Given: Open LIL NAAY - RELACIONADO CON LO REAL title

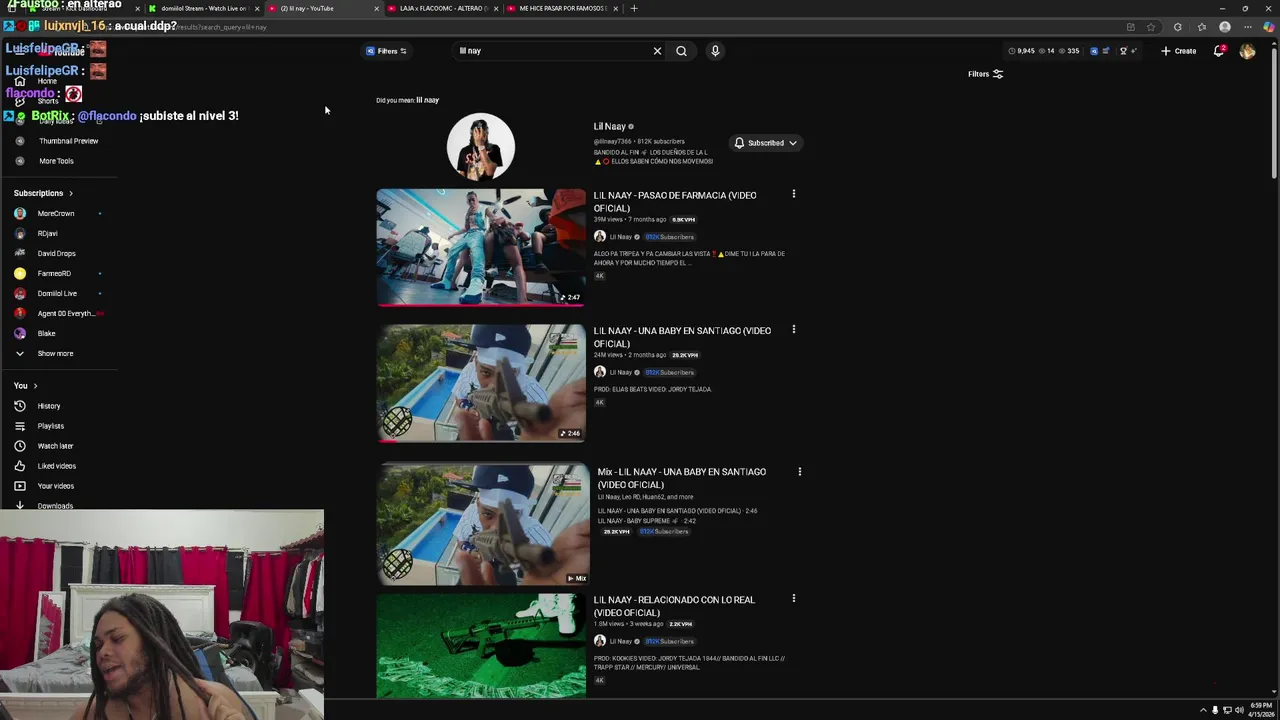Looking at the screenshot, I should click(x=674, y=606).
